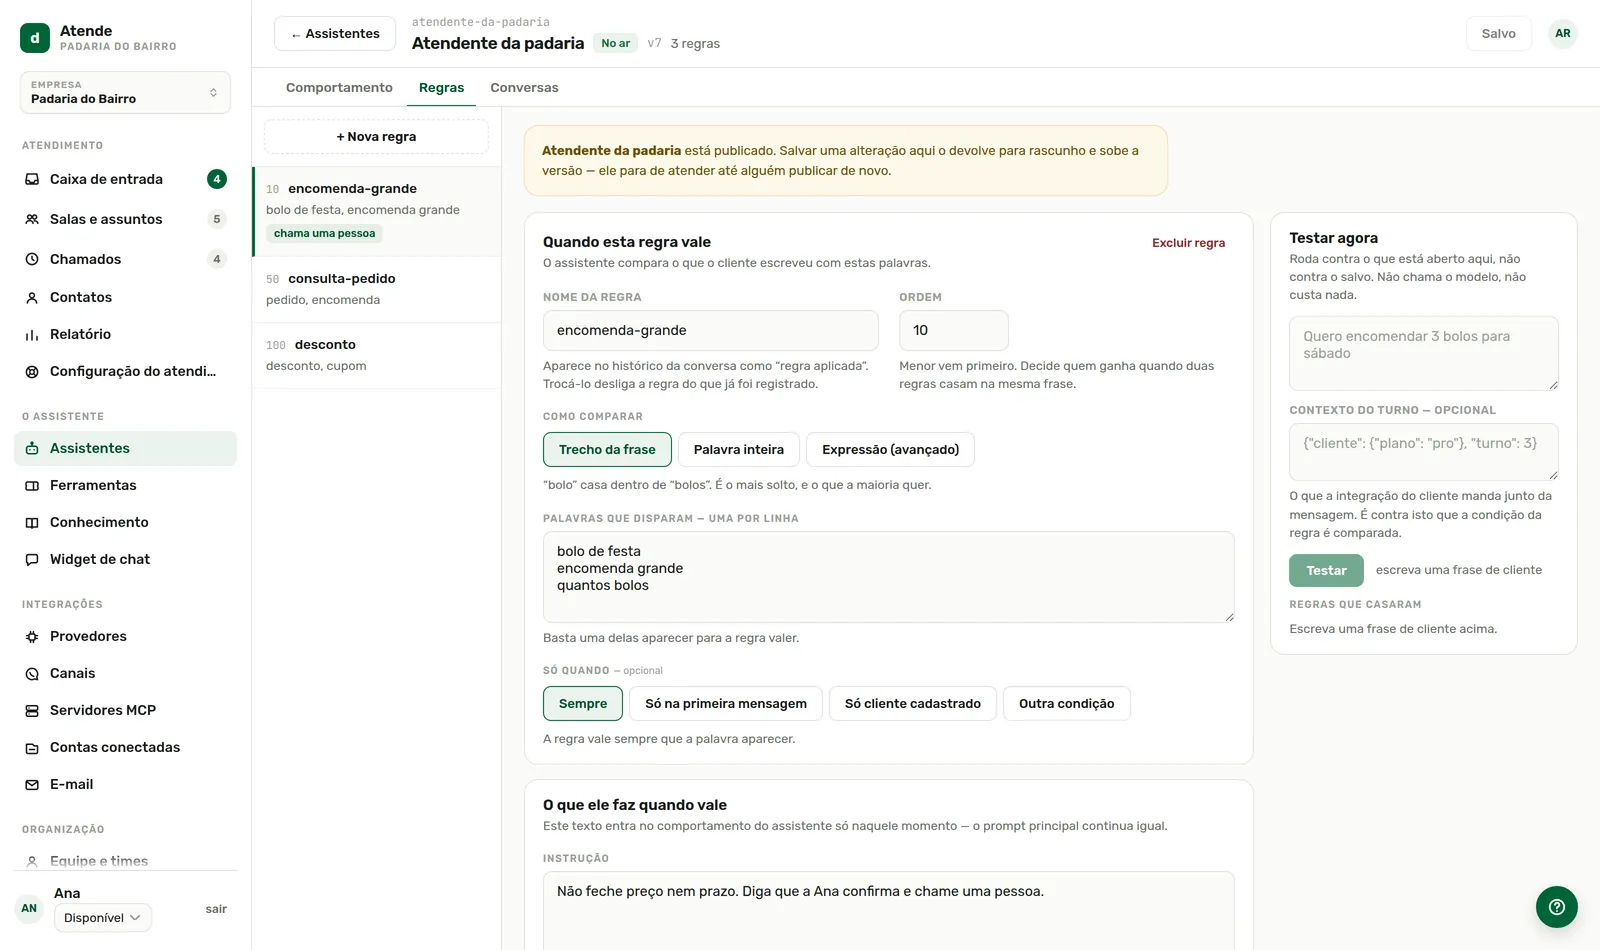Select Expressão (avançado) comparison
Viewport: 1600px width, 950px height.
pyautogui.click(x=890, y=449)
